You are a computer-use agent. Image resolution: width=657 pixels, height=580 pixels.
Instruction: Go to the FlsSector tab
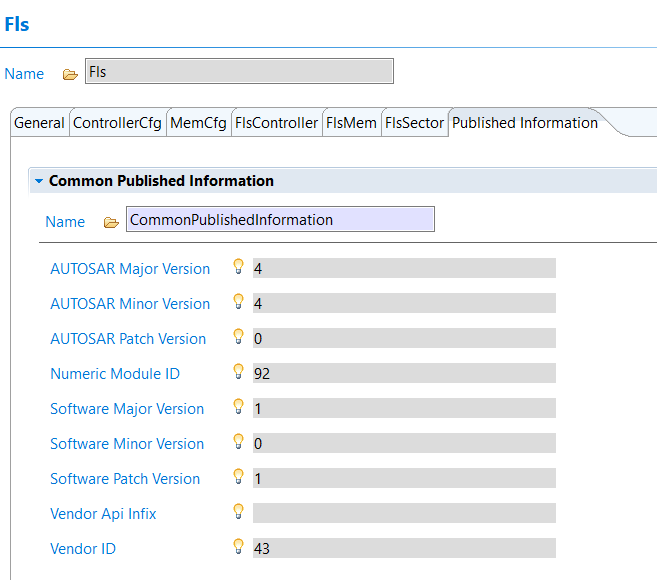(415, 123)
